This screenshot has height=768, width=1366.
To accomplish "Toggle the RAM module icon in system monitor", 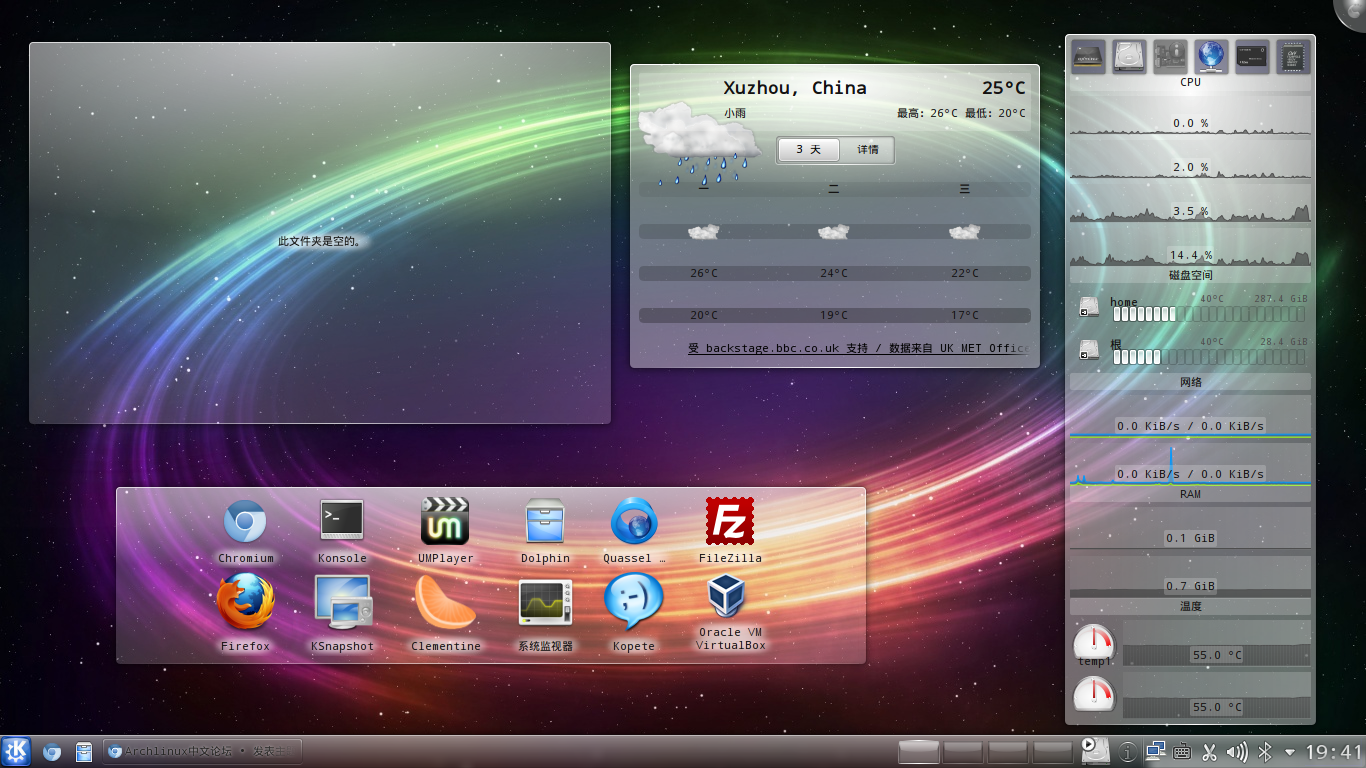I will coord(1252,56).
